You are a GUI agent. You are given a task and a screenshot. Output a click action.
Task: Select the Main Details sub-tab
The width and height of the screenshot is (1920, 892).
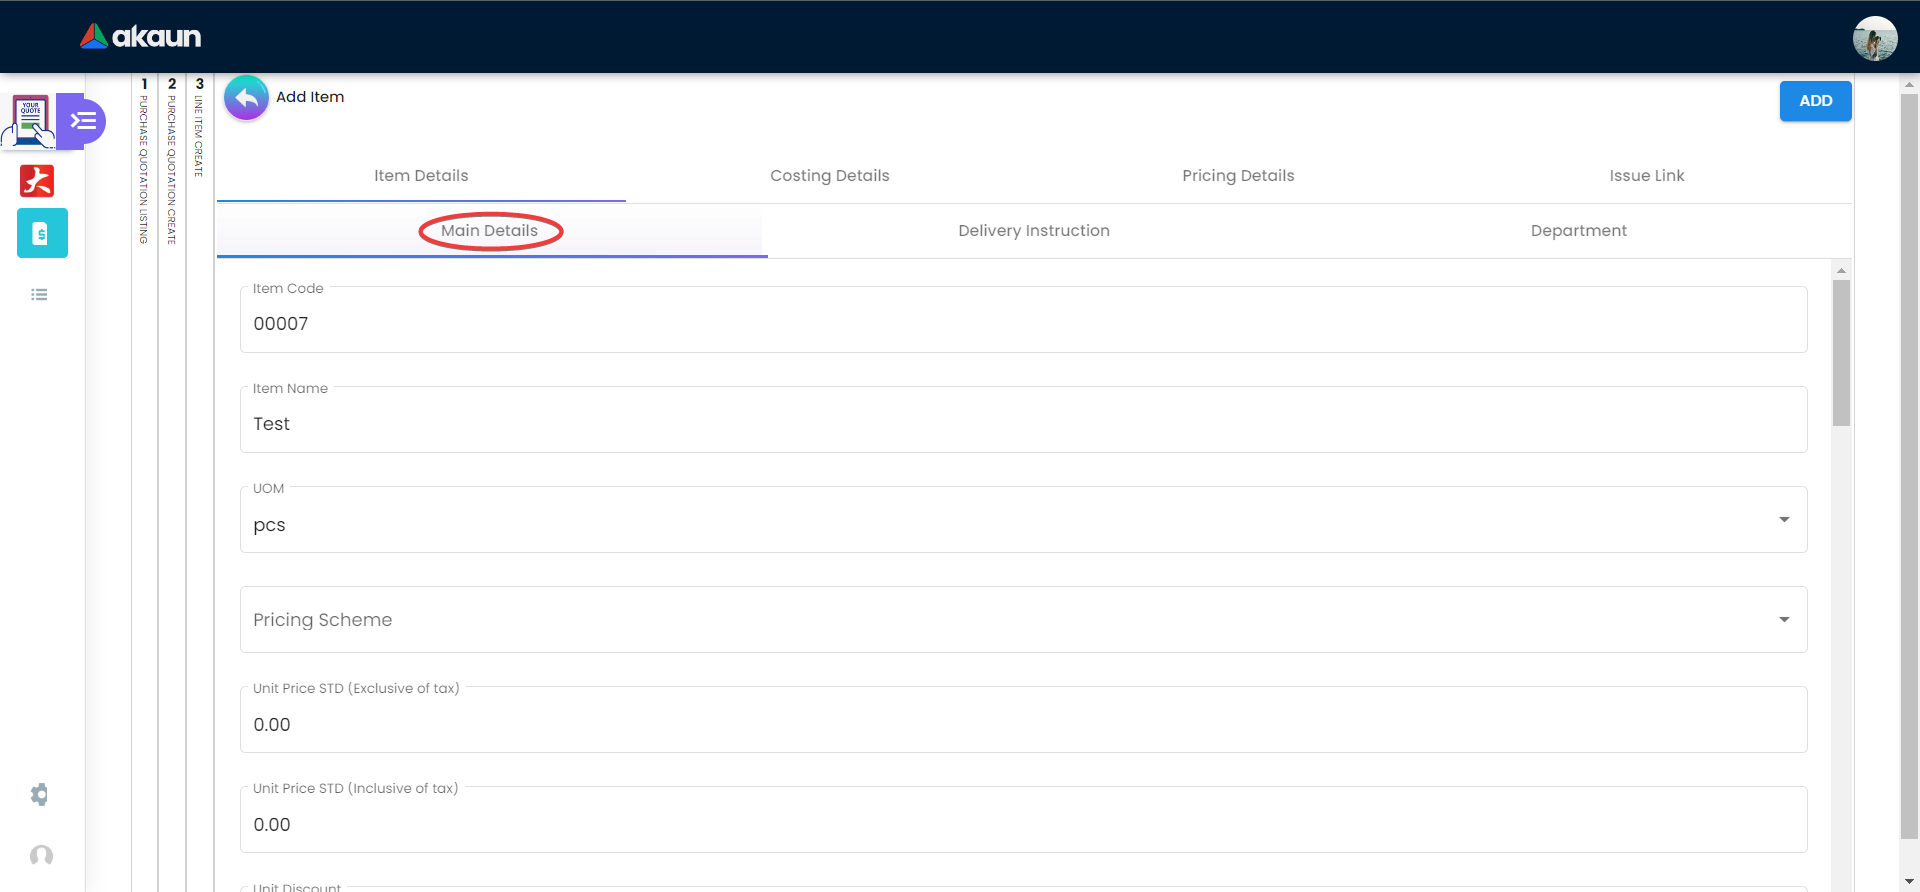point(490,231)
